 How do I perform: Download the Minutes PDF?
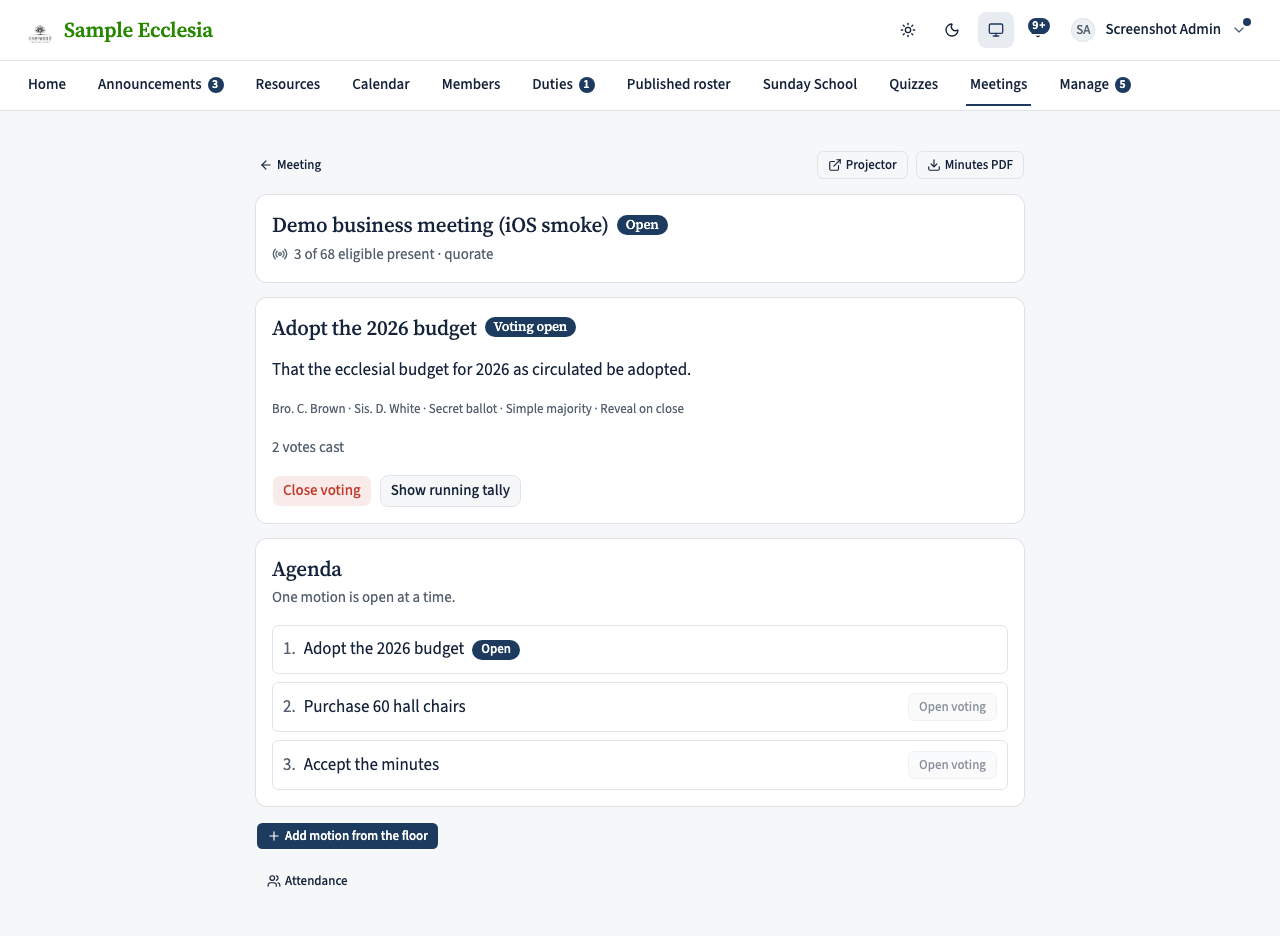click(x=969, y=165)
